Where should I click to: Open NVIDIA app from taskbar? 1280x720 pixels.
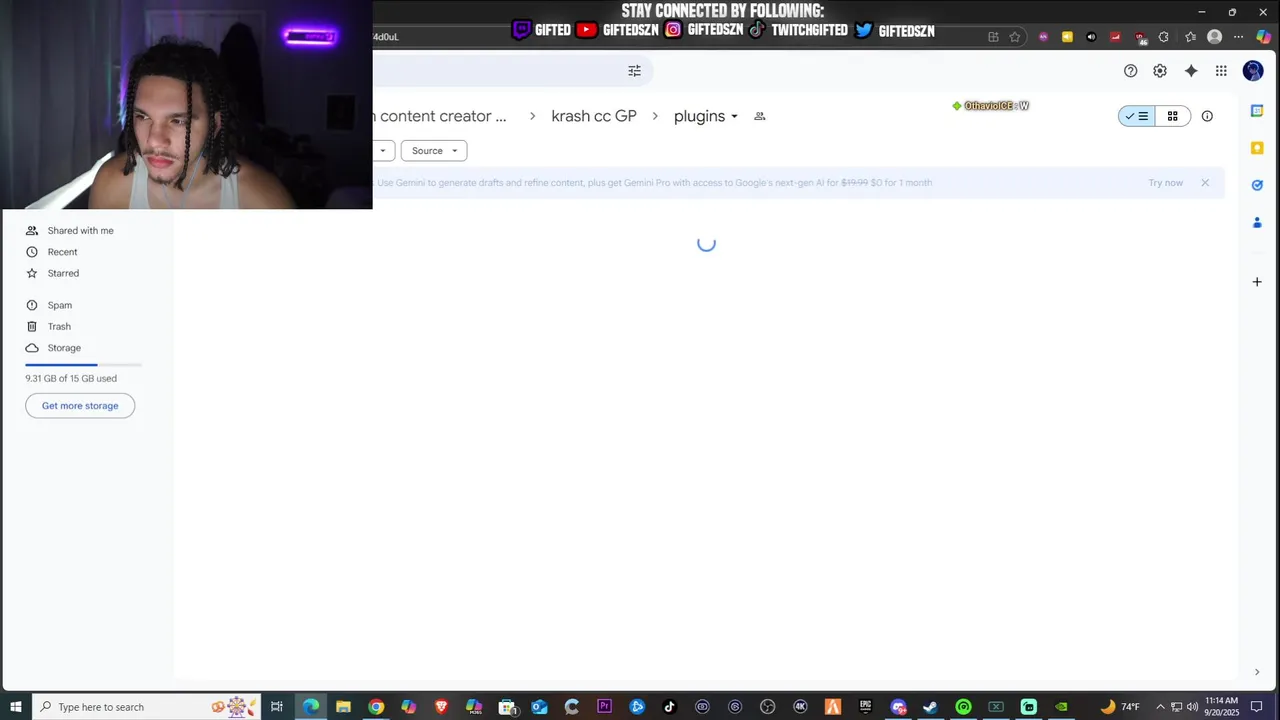[x=1061, y=707]
